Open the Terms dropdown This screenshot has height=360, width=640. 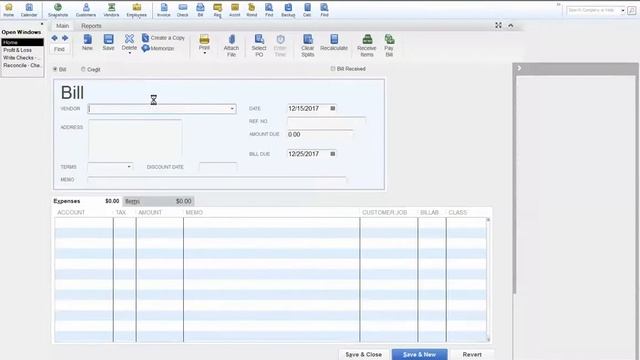coord(129,167)
